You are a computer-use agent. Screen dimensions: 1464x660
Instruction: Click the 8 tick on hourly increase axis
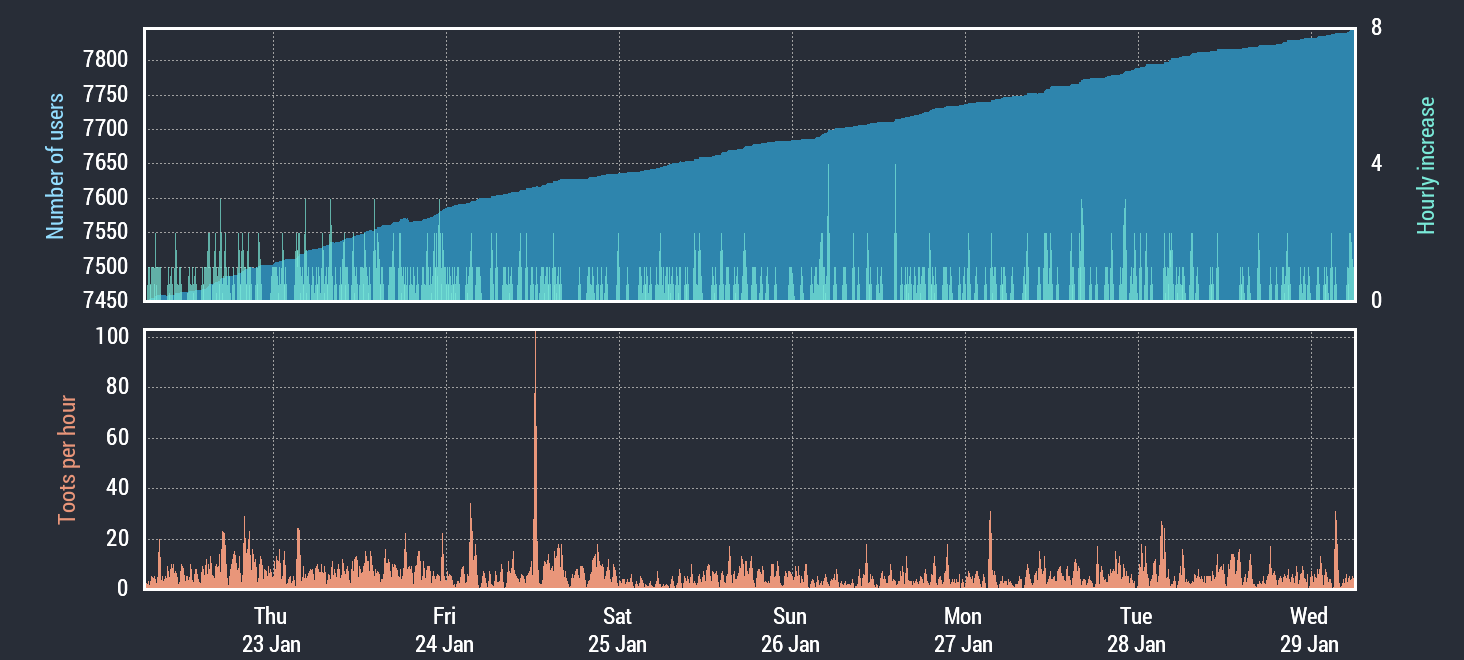click(1376, 28)
